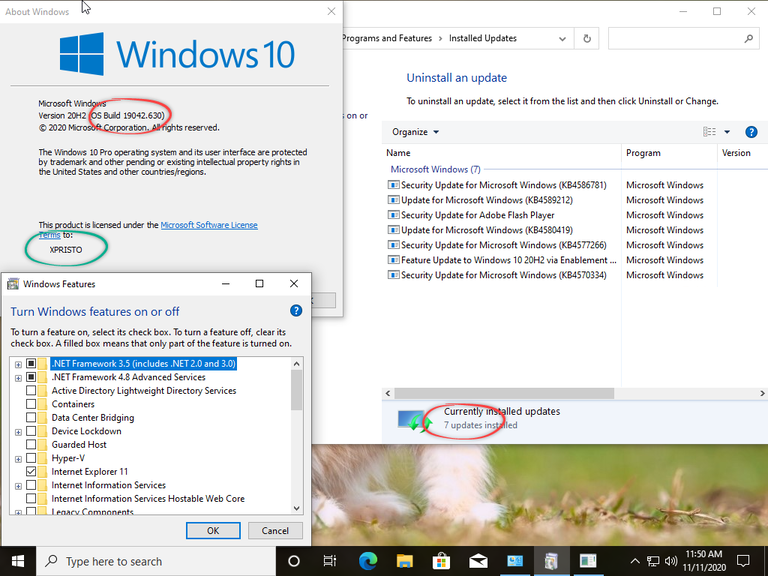
Task: Open File Explorer from taskbar
Action: [405, 561]
